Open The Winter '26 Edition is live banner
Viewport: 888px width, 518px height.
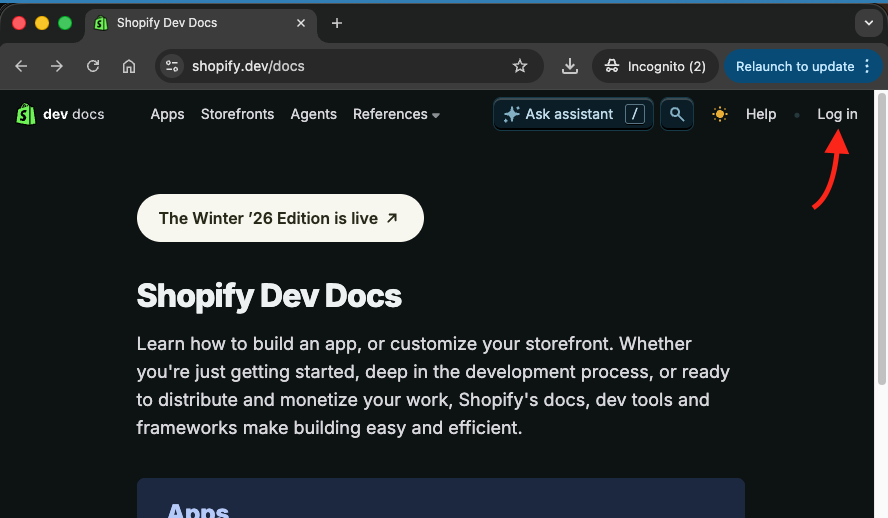coord(280,218)
